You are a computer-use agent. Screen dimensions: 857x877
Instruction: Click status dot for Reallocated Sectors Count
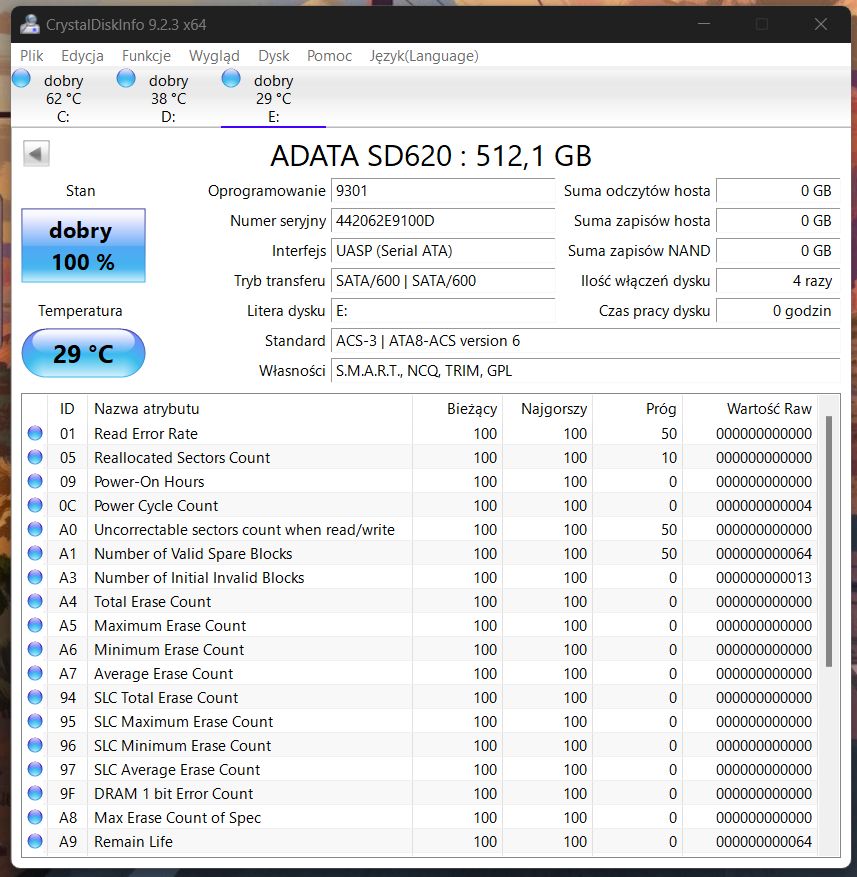pyautogui.click(x=35, y=458)
